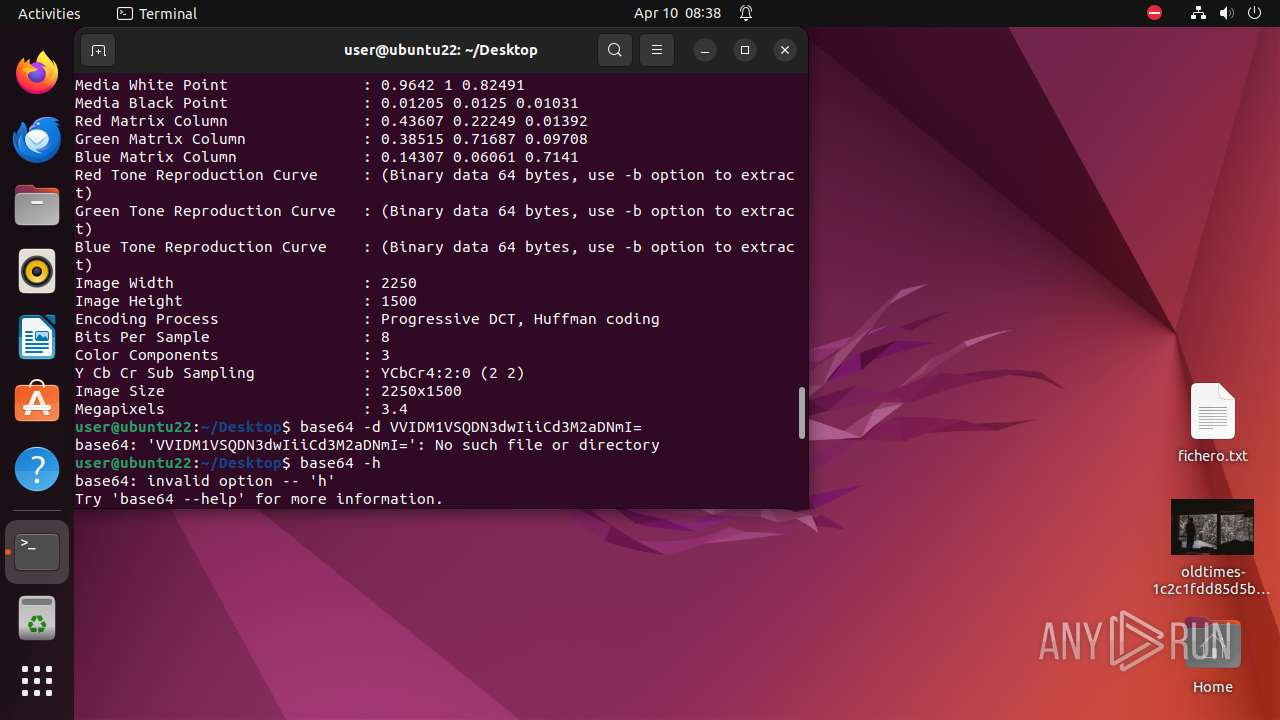
Task: Launch Thunderbird mail from the dock
Action: tap(37, 139)
